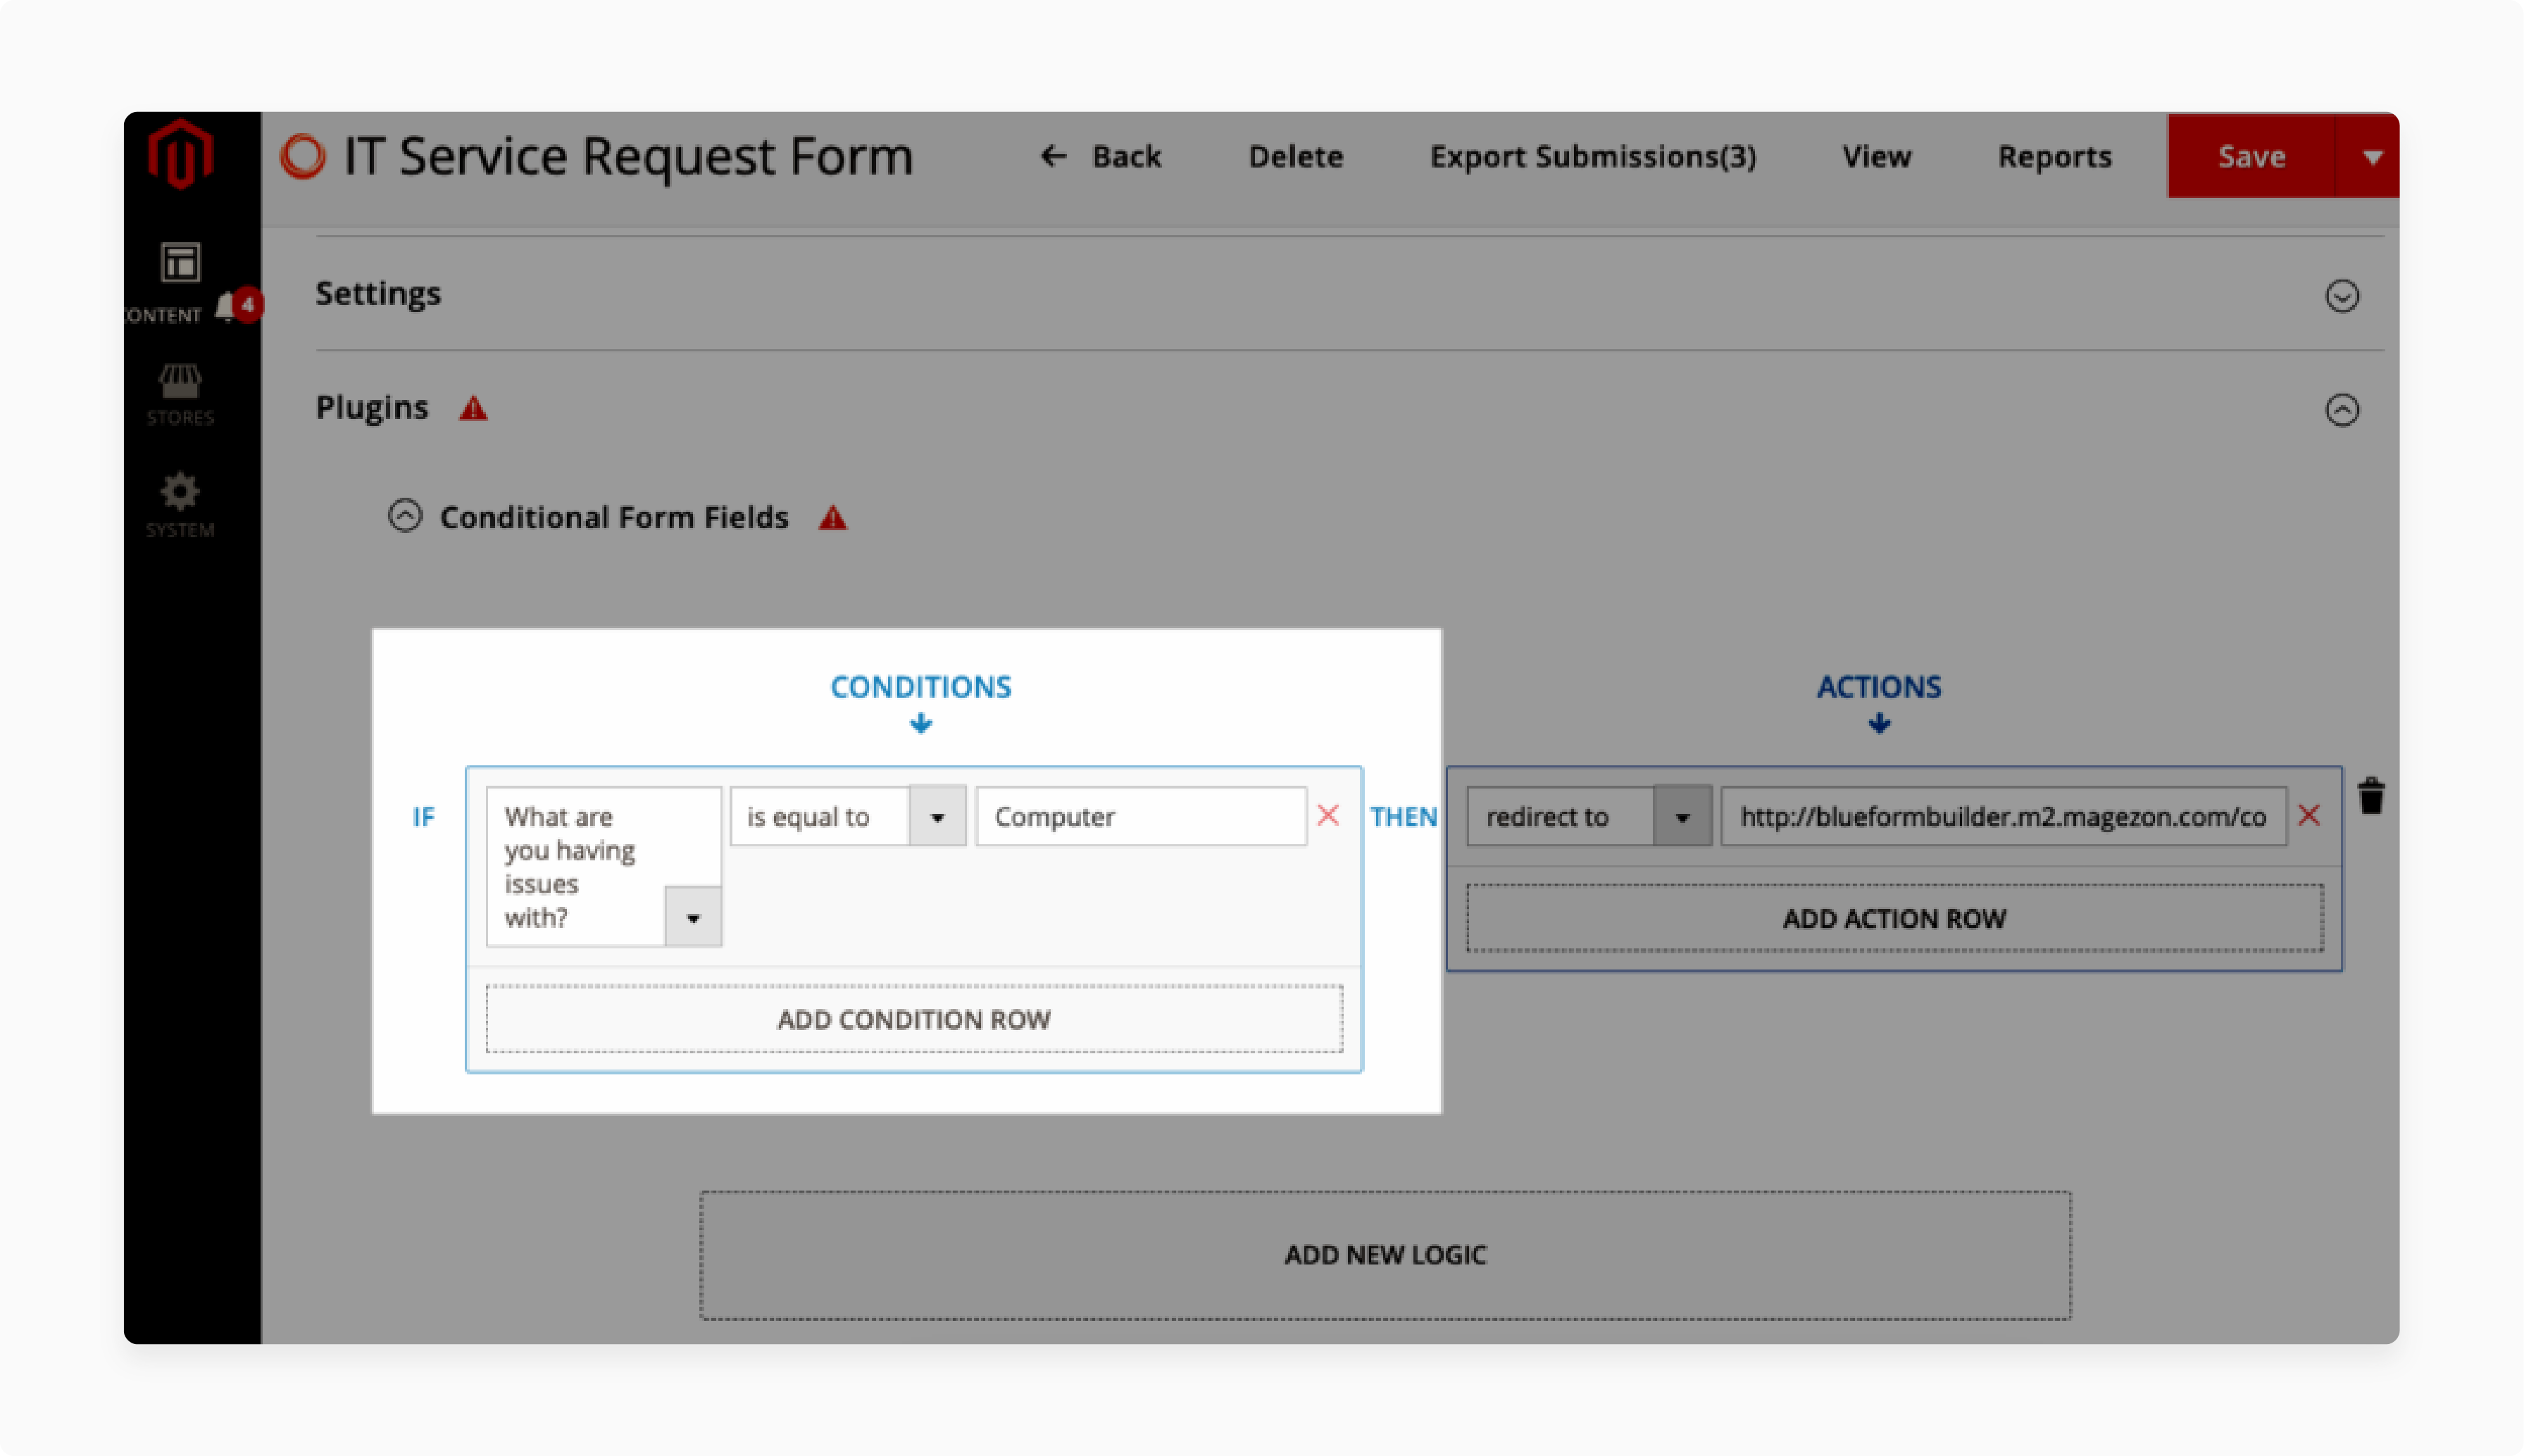This screenshot has height=1456, width=2524.
Task: Collapse the Plugins section
Action: coord(2342,410)
